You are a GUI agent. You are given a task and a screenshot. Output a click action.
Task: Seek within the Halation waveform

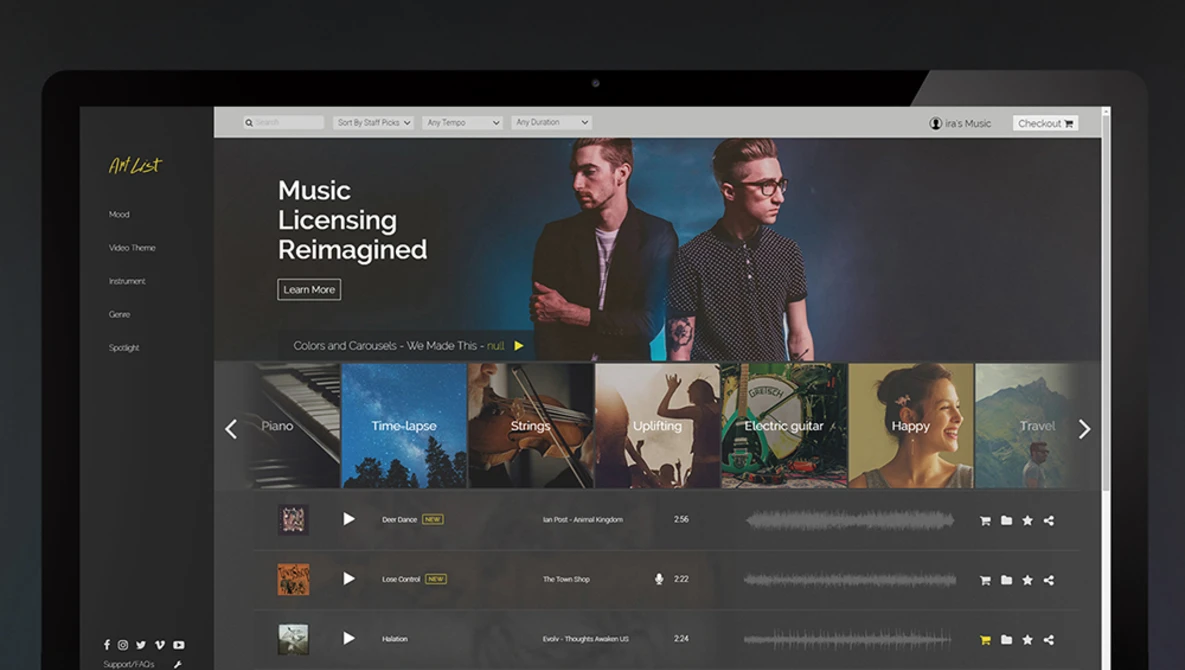pos(847,639)
